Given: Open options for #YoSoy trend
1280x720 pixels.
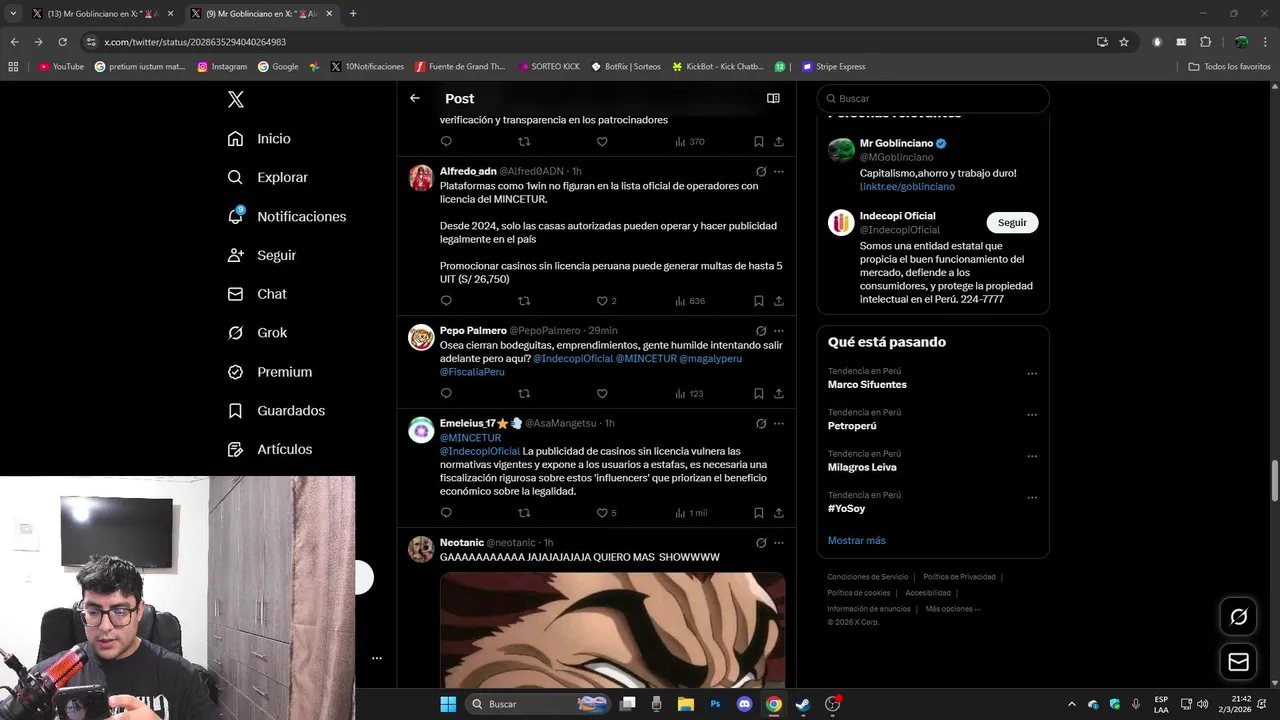Looking at the screenshot, I should [x=1032, y=497].
